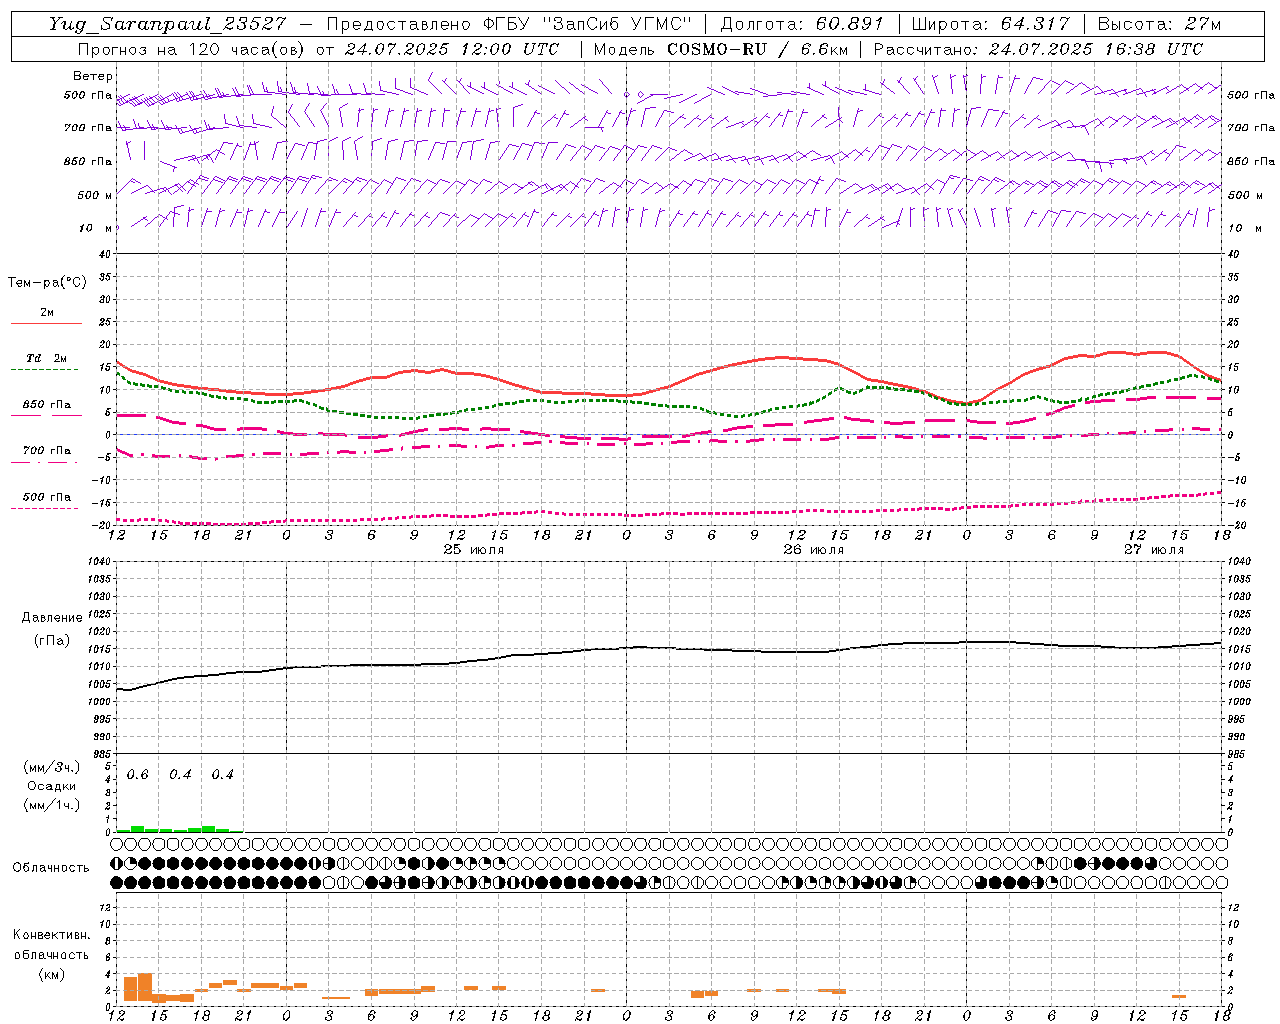Click the Модель COSMO-RU / 6.6км text
Image resolution: width=1280 pixels, height=1024 pixels.
pyautogui.click(x=721, y=49)
